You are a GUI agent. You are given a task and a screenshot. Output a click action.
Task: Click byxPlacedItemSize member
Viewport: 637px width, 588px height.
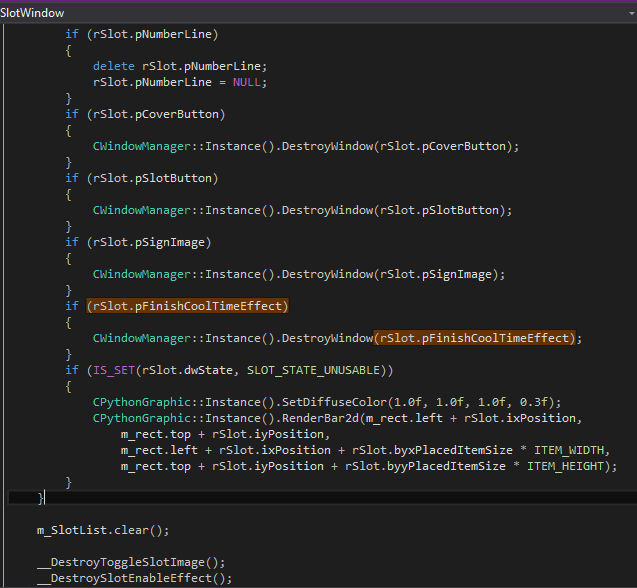point(452,451)
